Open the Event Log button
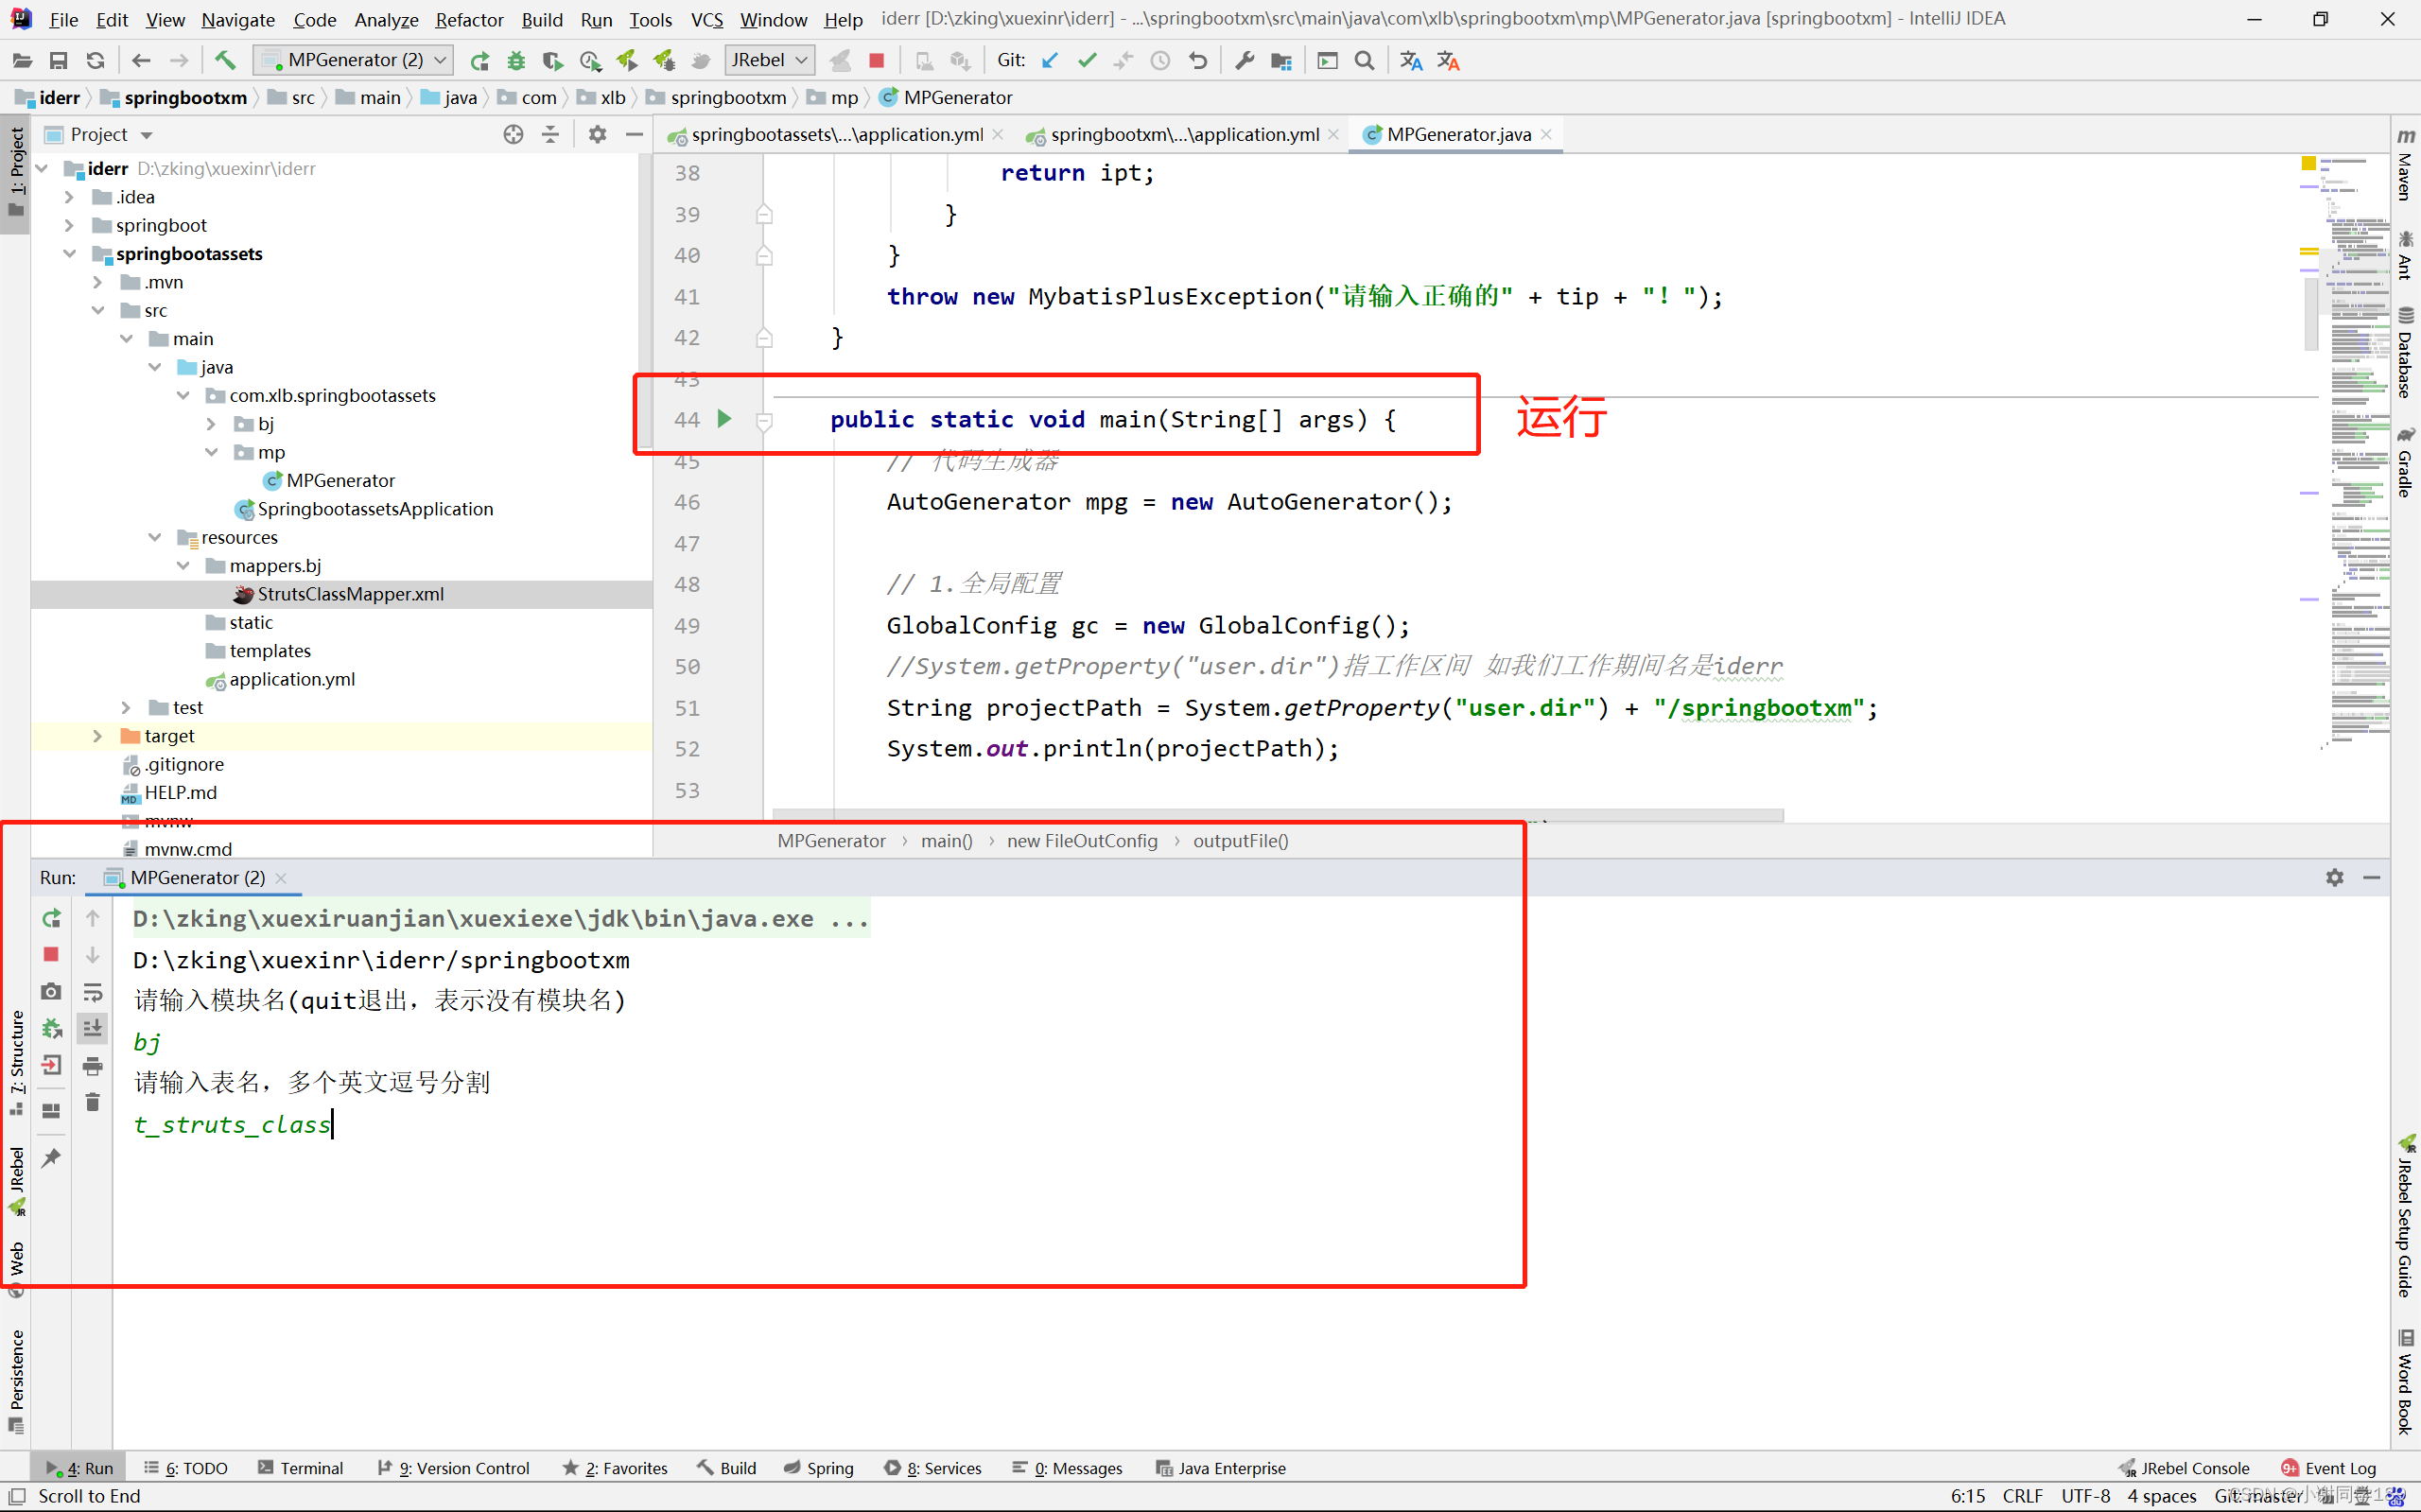This screenshot has width=2421, height=1512. (2328, 1468)
